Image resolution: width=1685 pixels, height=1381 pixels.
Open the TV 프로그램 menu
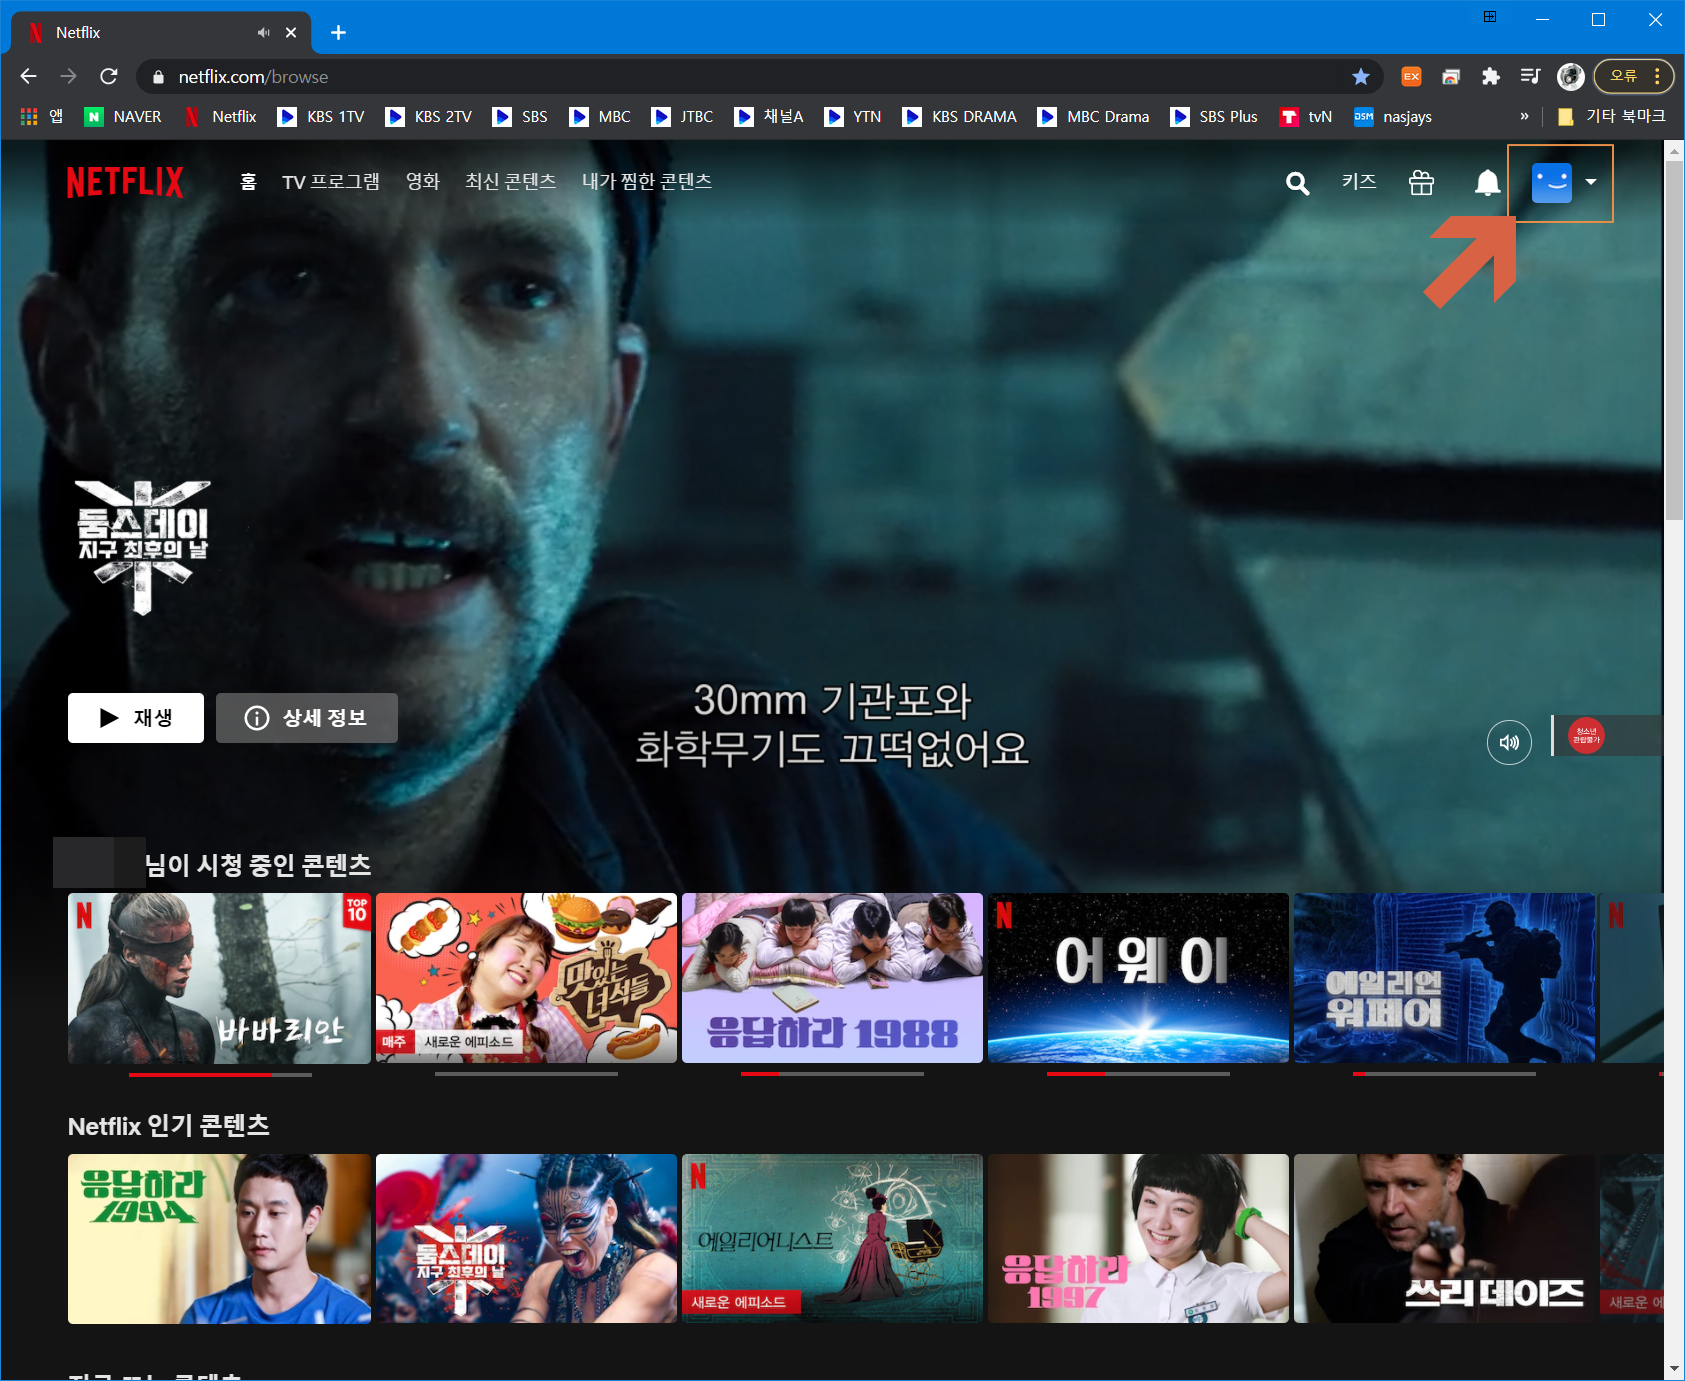[x=331, y=182]
